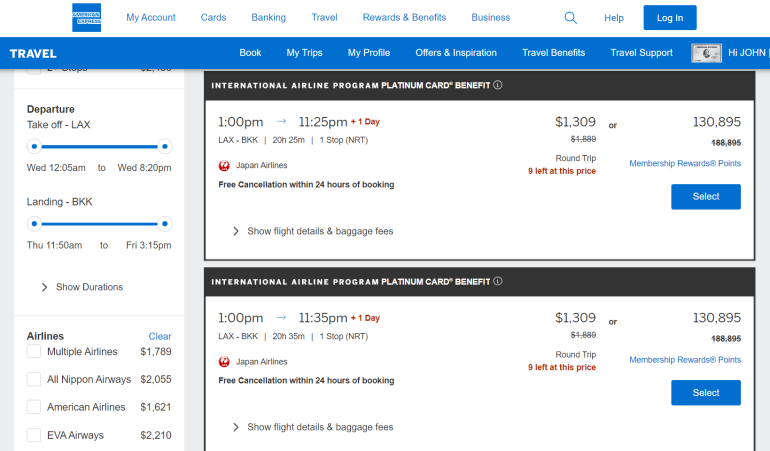770x451 pixels.
Task: Click info icon on first Platinum Card Benefit banner
Action: coord(498,85)
